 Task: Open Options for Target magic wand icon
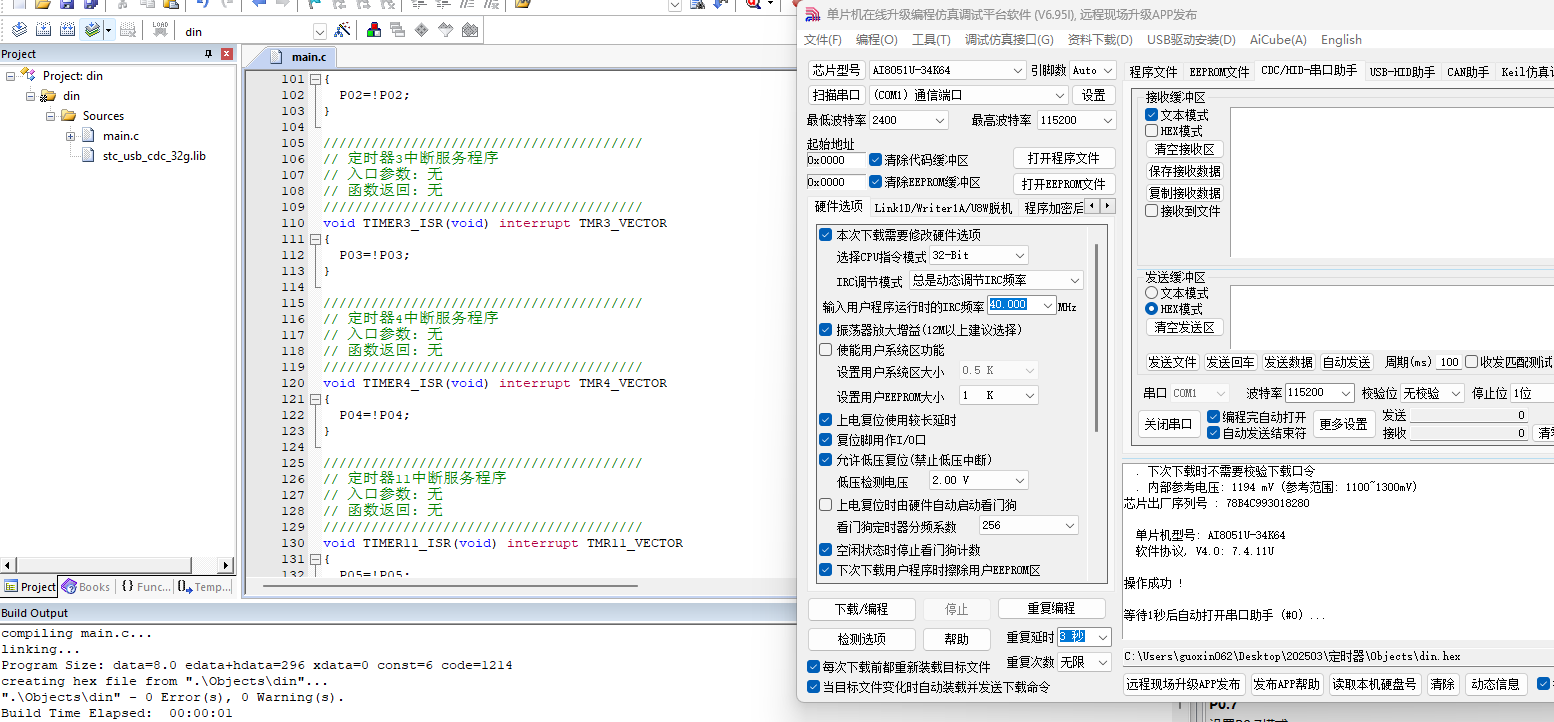(x=342, y=31)
